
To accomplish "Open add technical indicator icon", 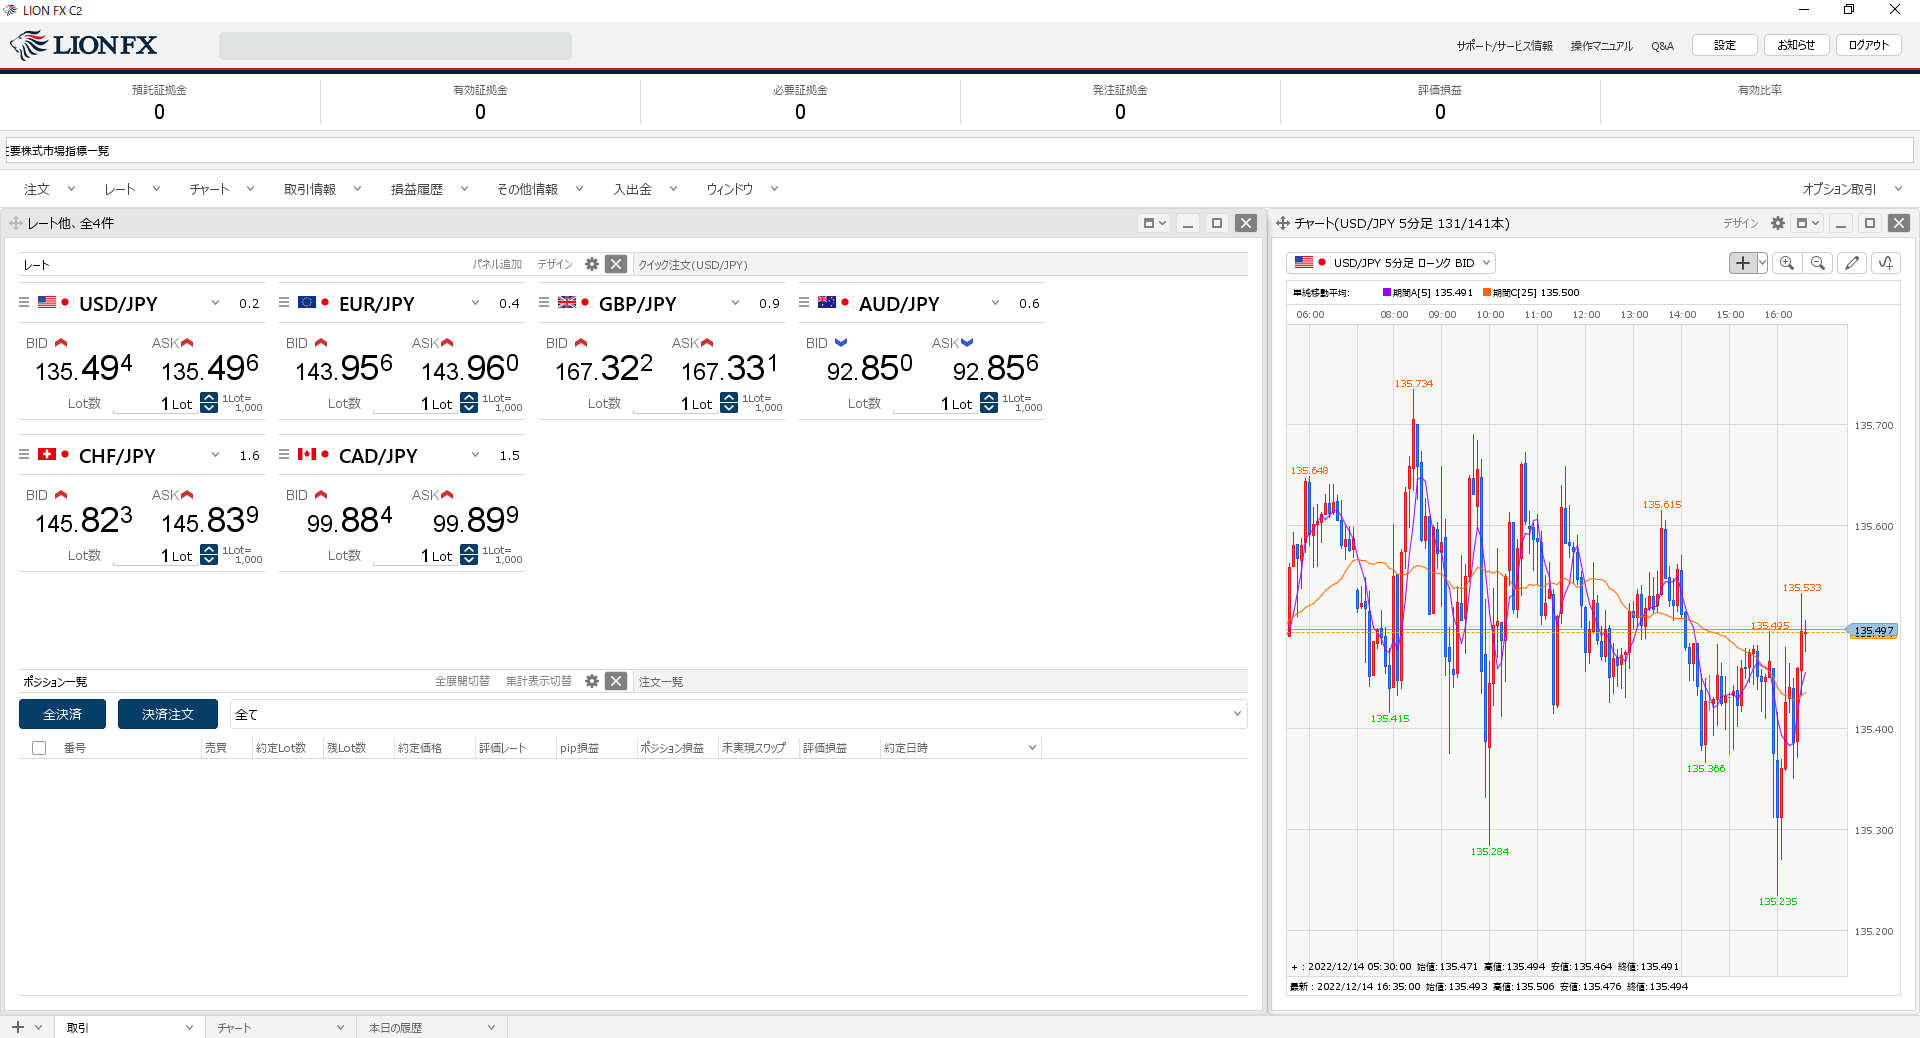I will [1885, 263].
